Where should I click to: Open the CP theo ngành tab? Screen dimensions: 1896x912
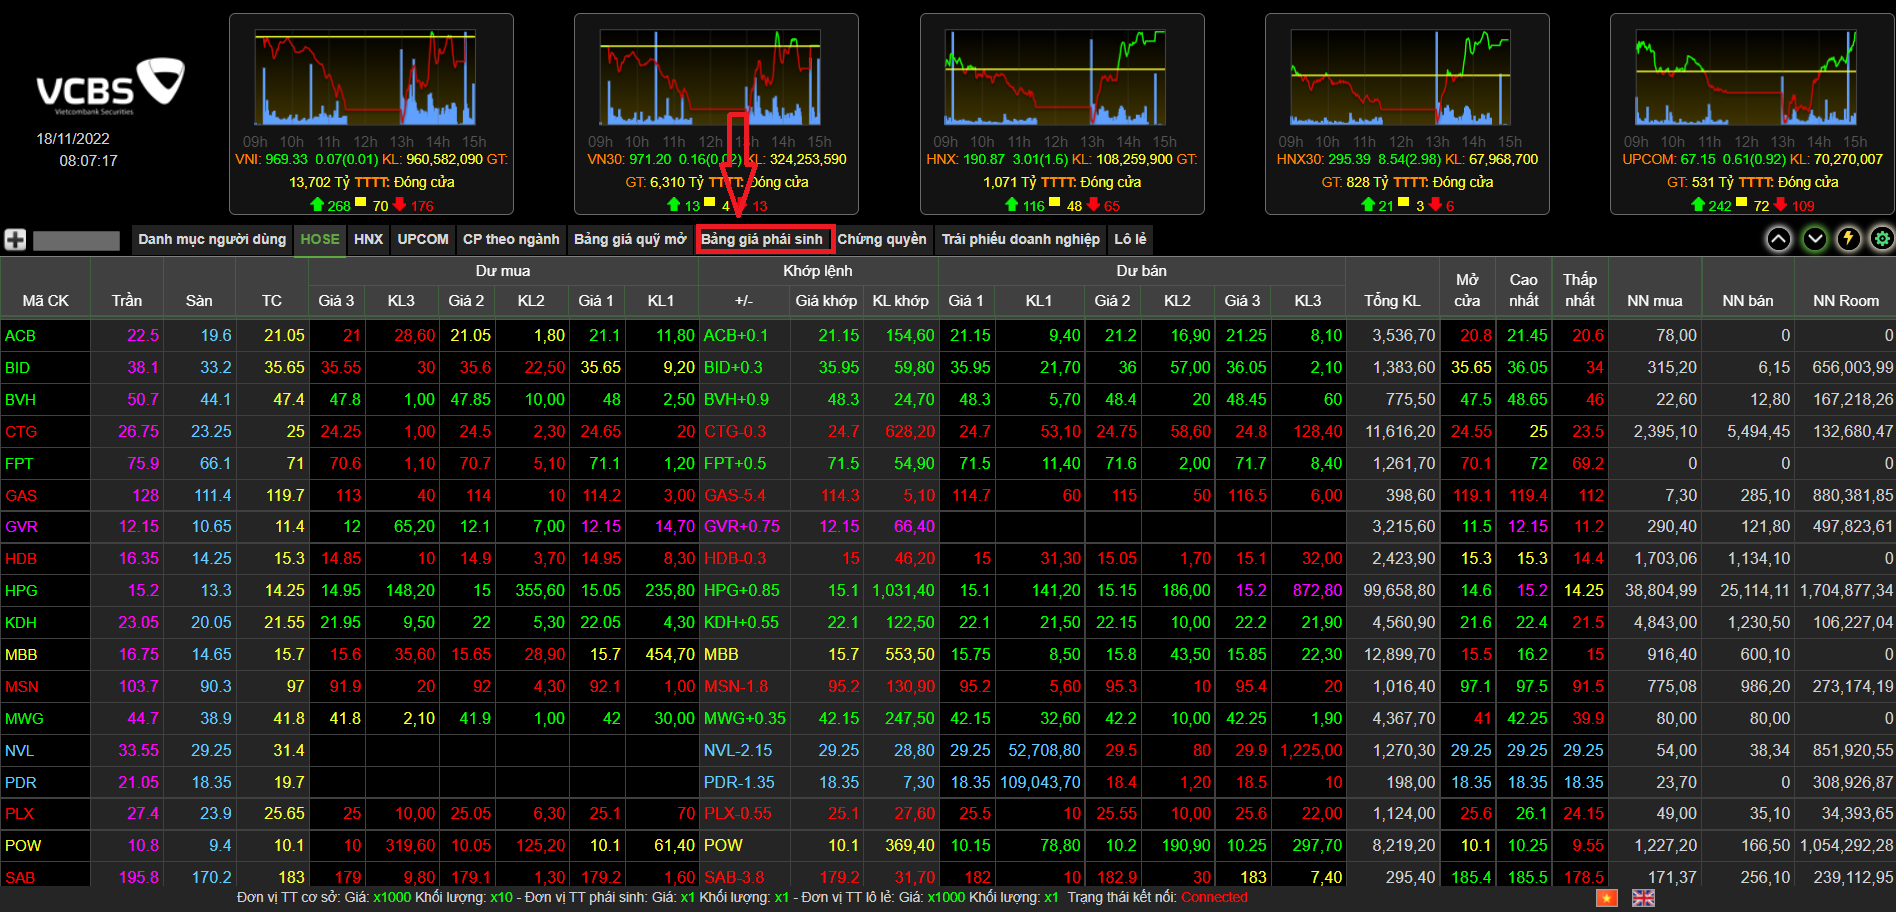click(x=511, y=239)
